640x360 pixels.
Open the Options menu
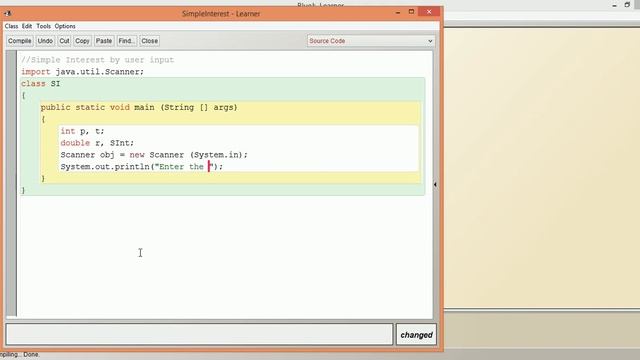click(65, 26)
